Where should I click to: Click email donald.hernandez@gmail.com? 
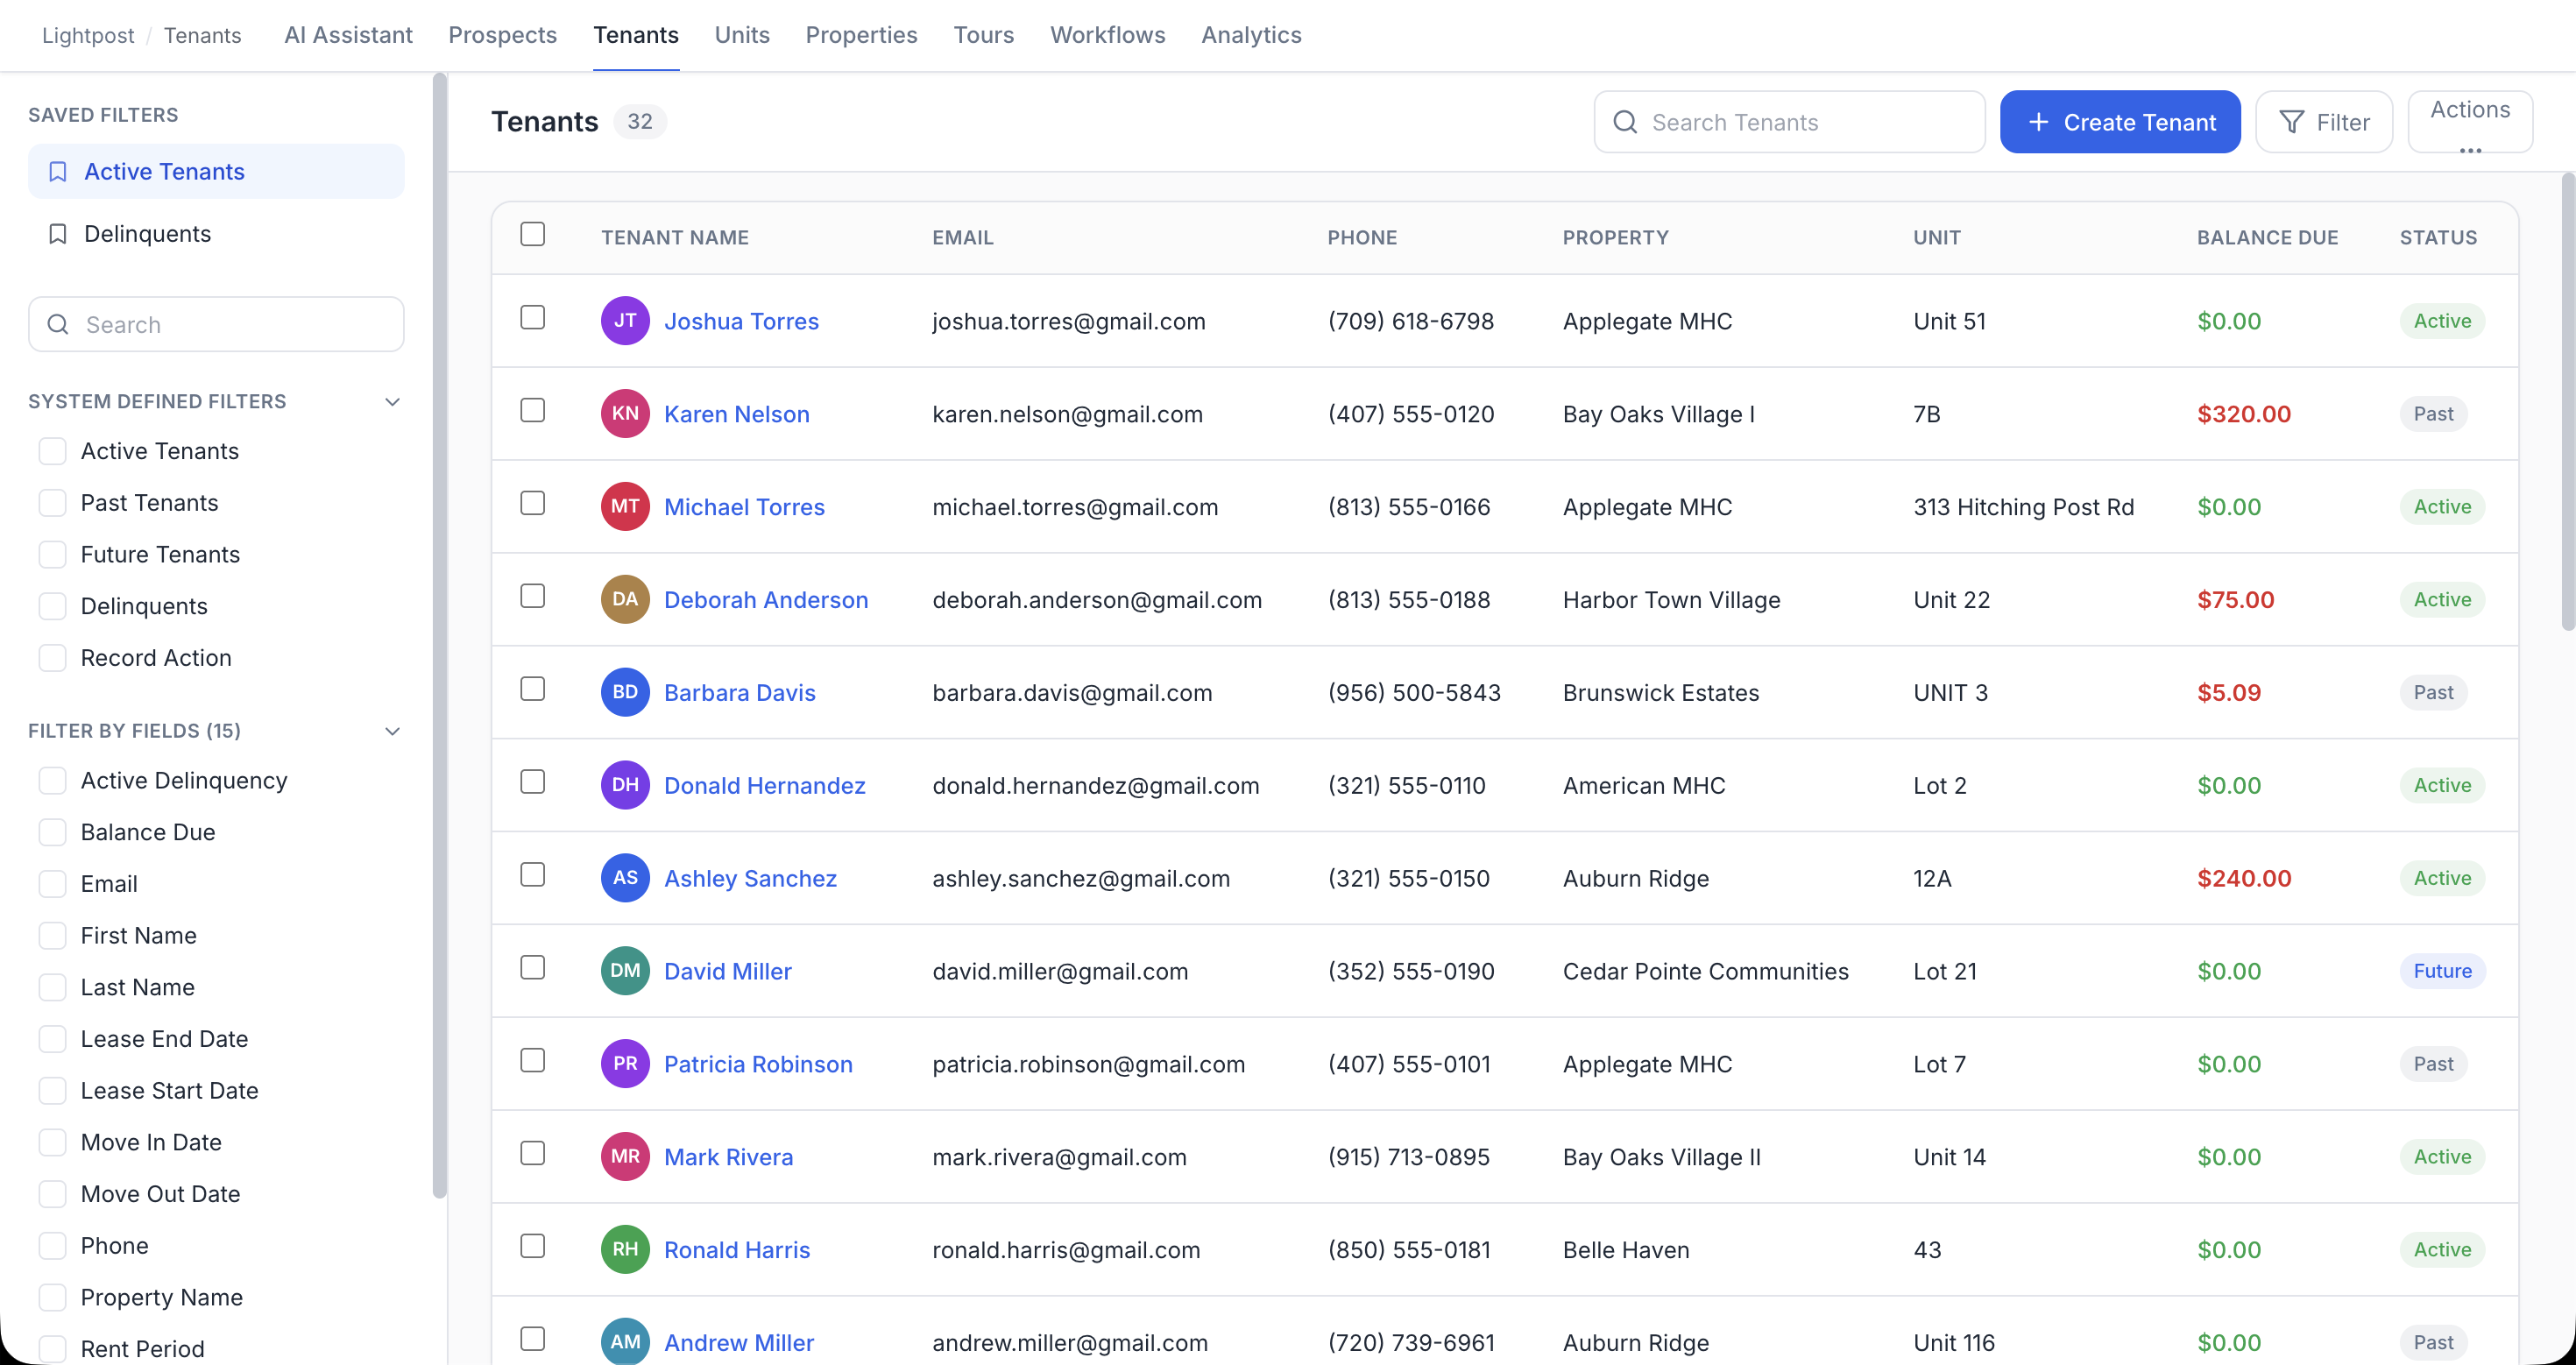[1095, 785]
